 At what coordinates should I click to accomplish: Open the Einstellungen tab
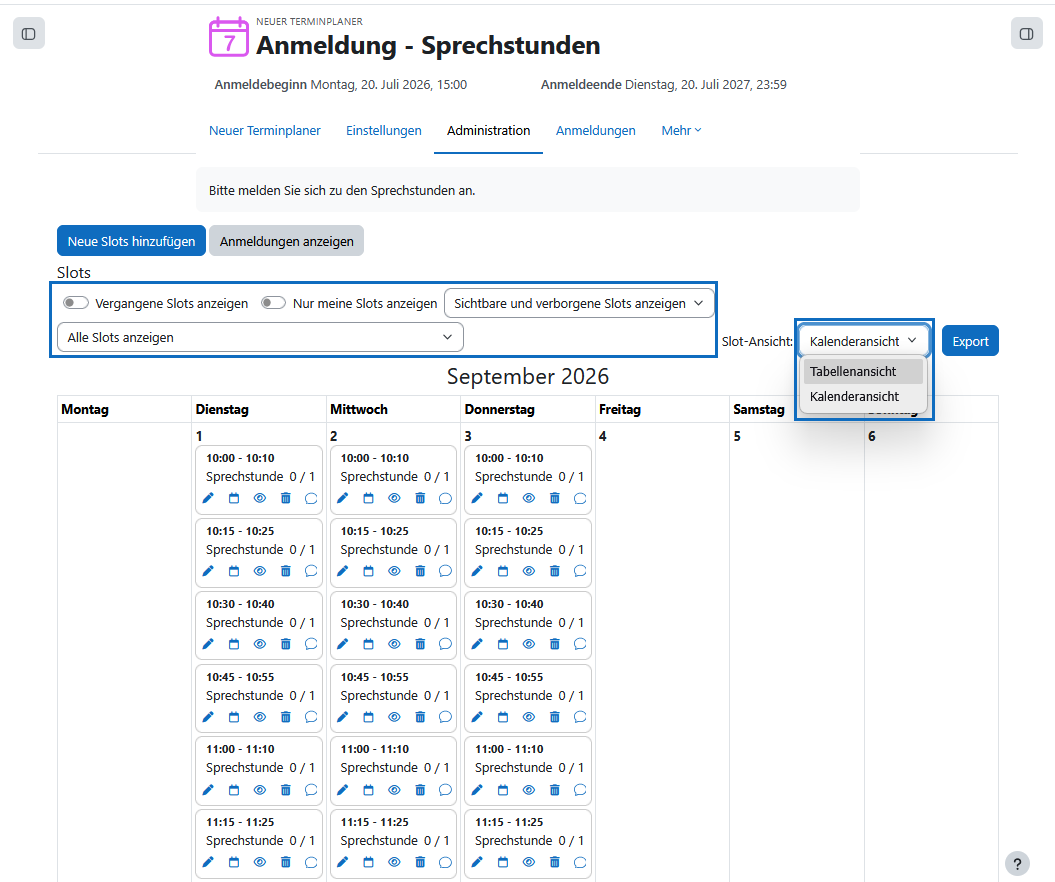[384, 131]
